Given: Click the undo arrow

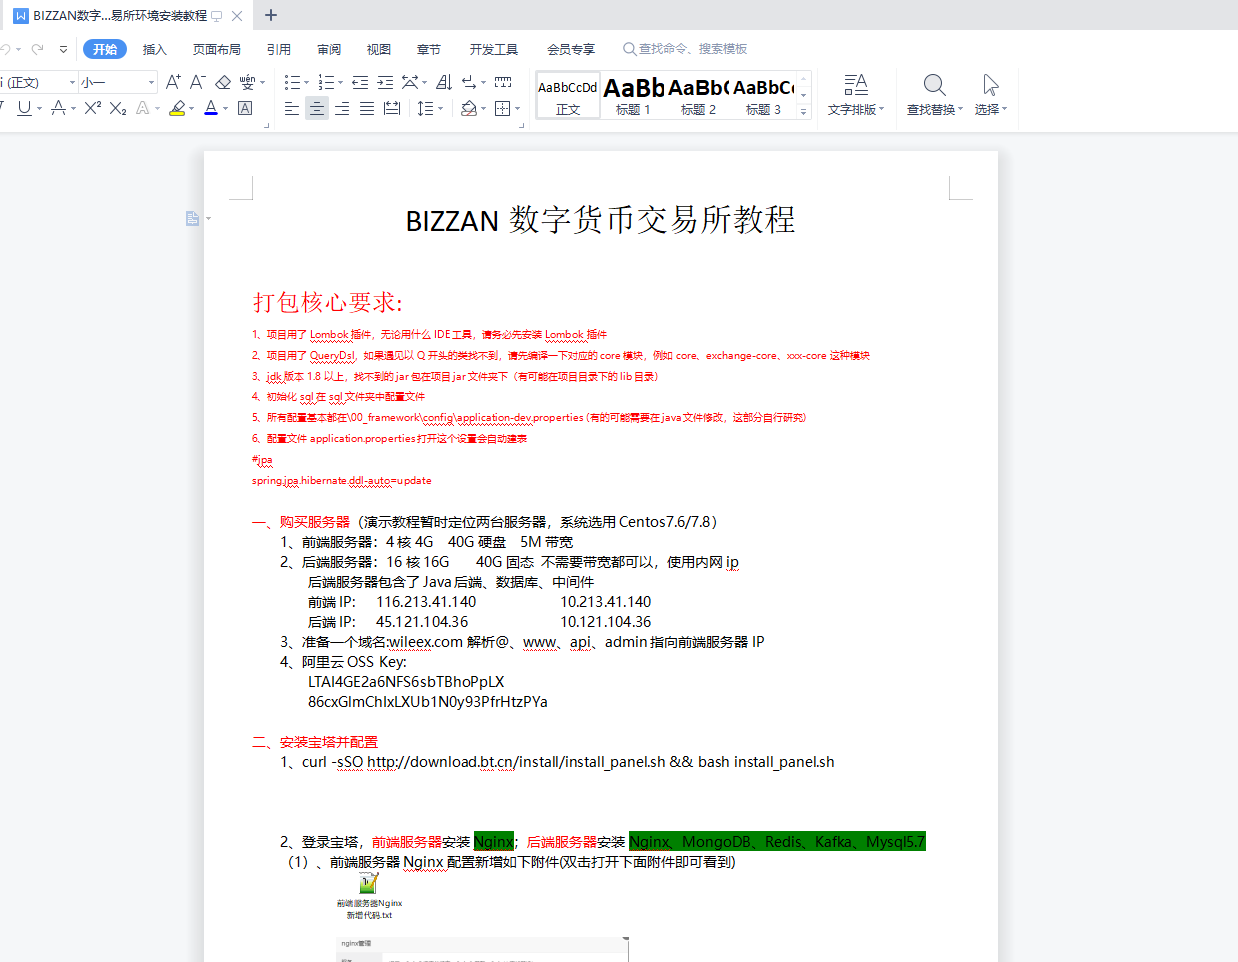Looking at the screenshot, I should tap(6, 49).
